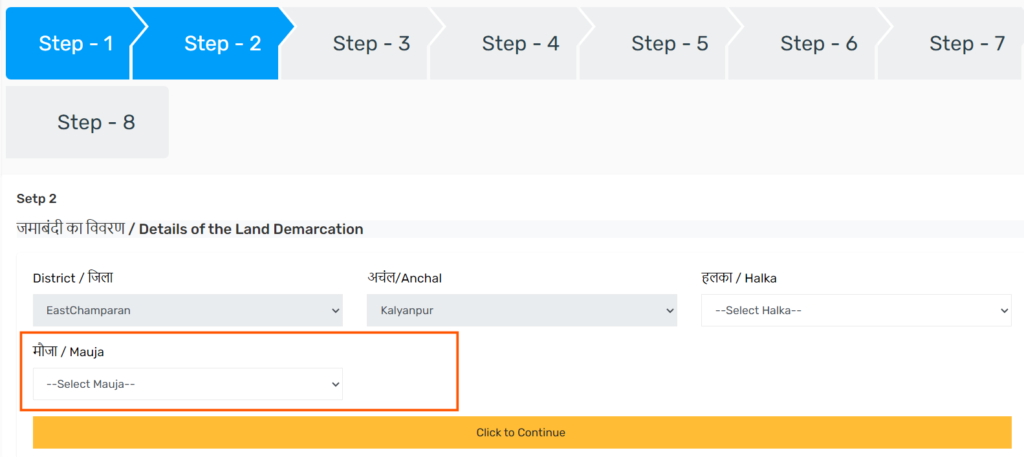Click the मौजा / Mauja field label

(69, 352)
